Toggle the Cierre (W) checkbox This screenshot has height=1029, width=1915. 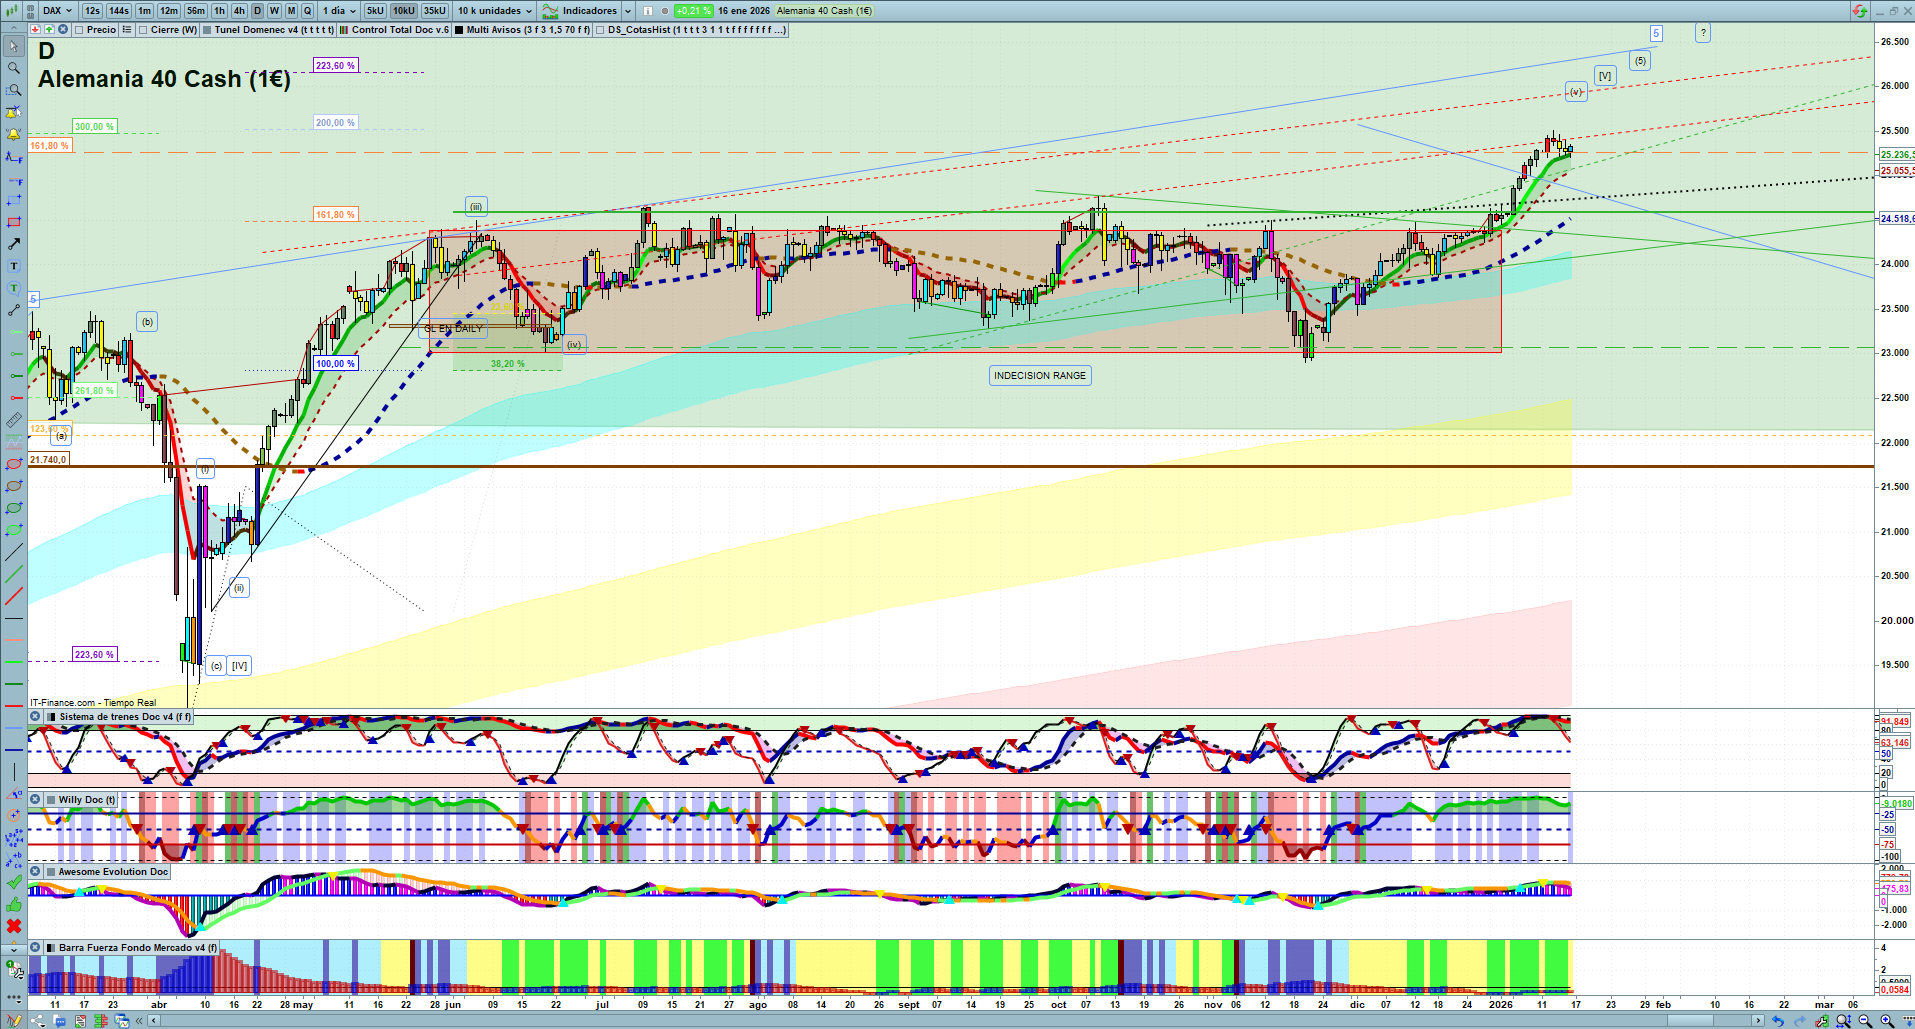(x=143, y=30)
